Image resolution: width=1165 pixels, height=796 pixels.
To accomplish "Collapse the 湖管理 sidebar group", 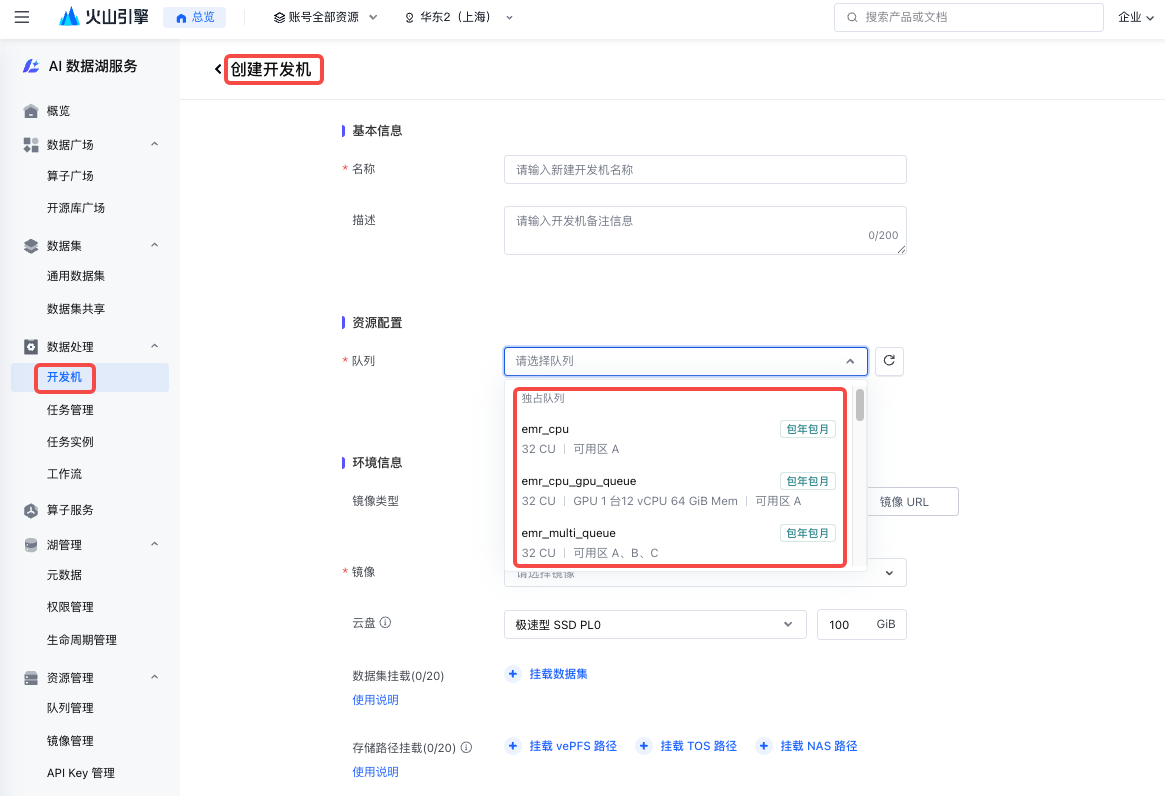I will point(155,545).
